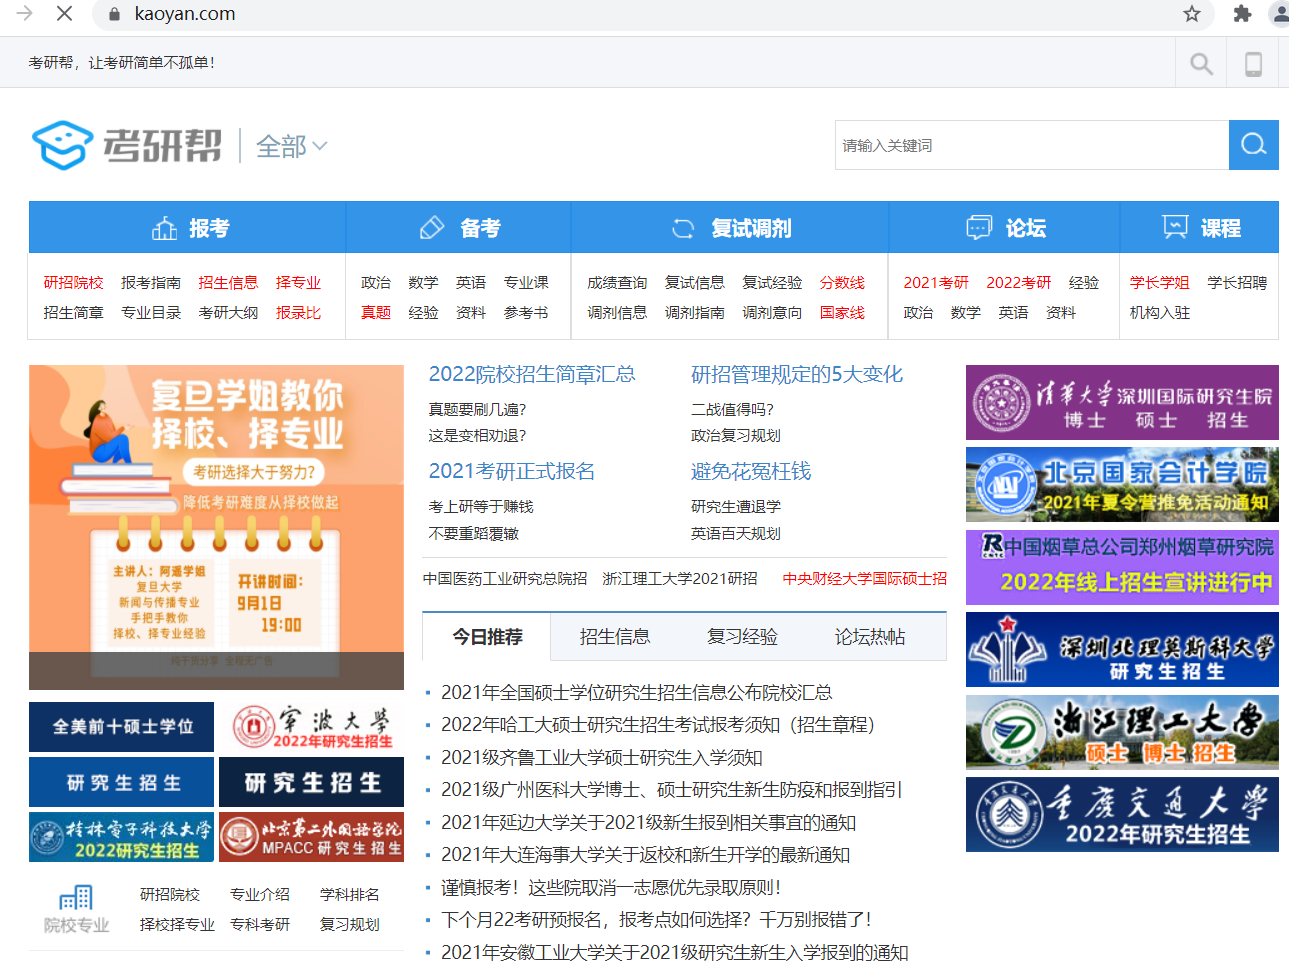Click the 学长学姐 link
The image size is (1289, 963).
click(1160, 283)
